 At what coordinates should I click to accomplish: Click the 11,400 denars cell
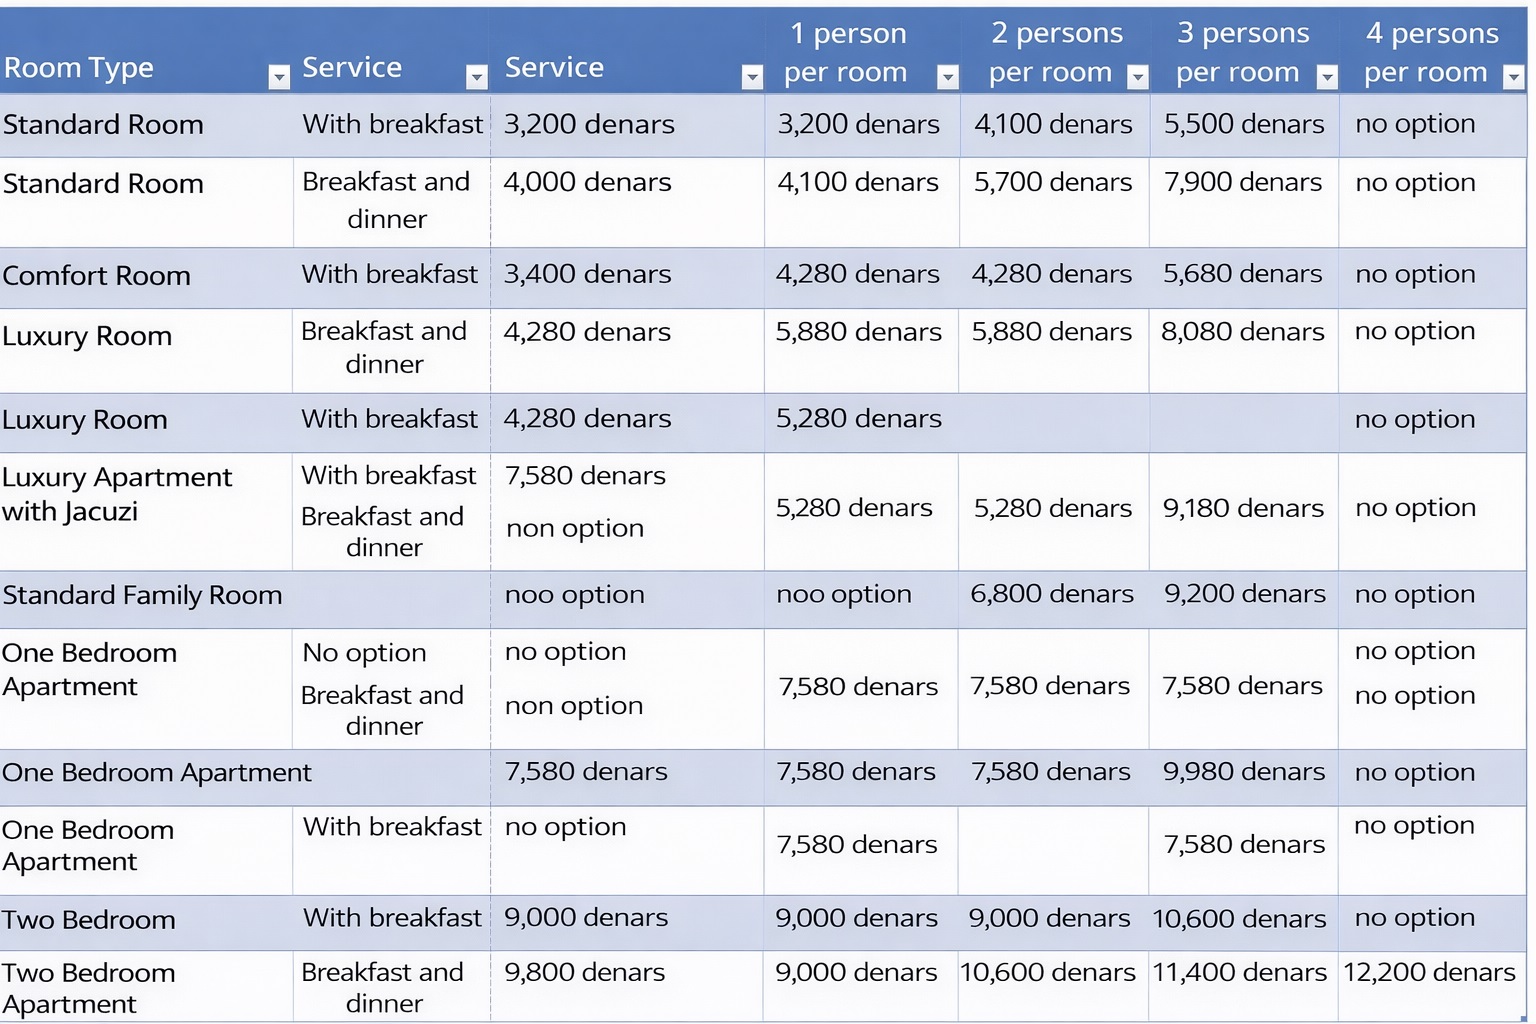point(1239,972)
